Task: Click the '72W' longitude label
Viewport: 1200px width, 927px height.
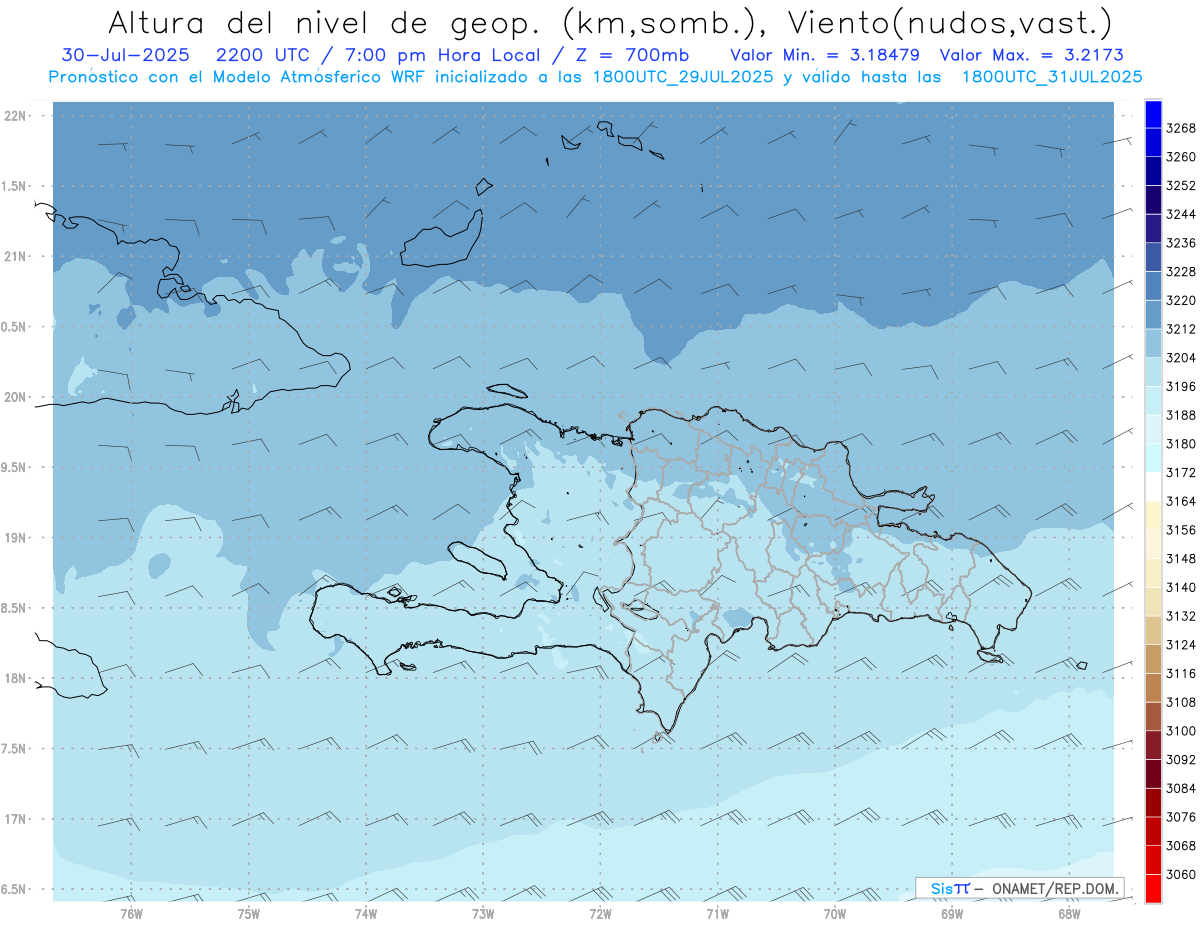Action: [x=600, y=914]
